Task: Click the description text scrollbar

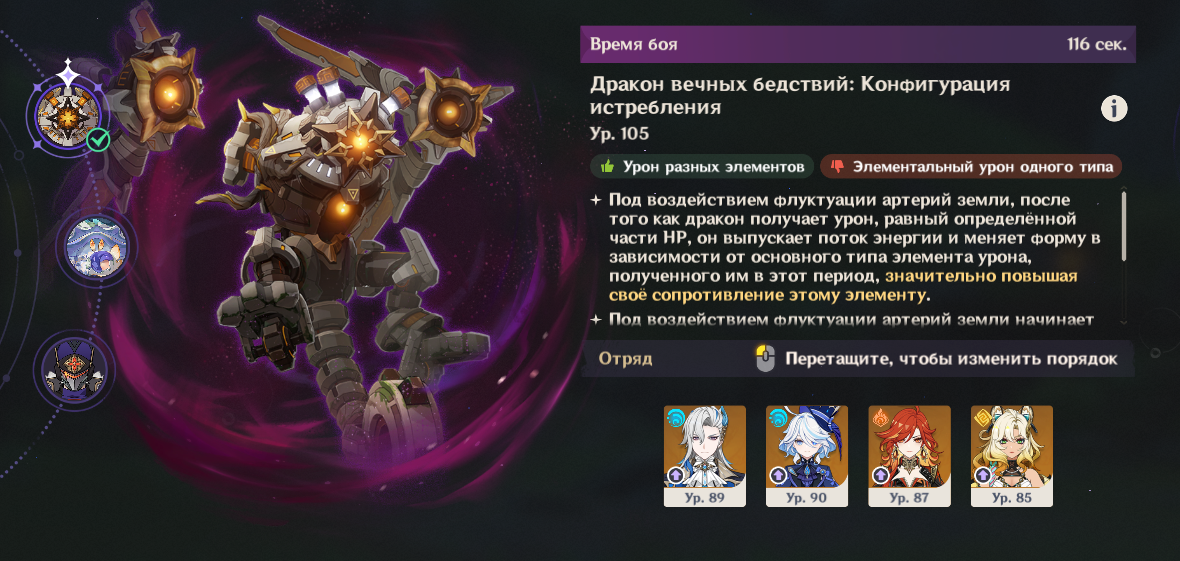Action: pos(1124,226)
